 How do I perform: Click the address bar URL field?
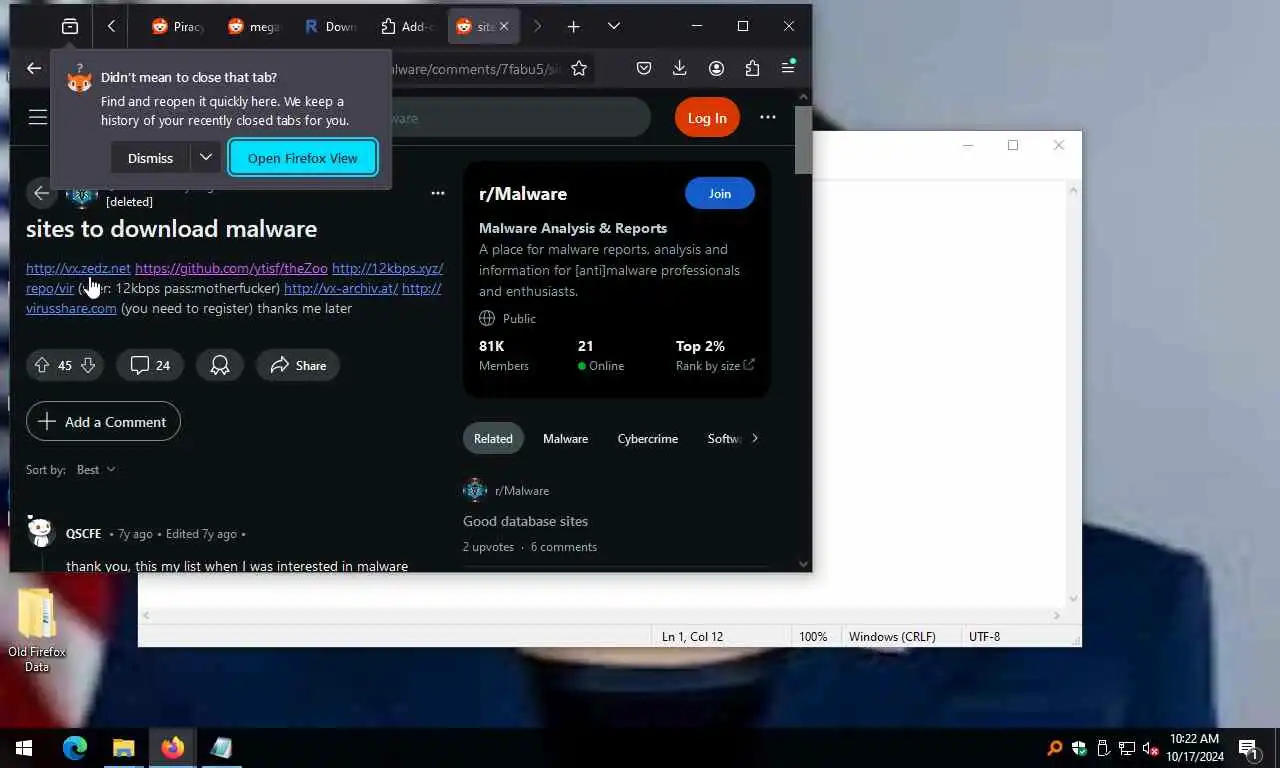[475, 69]
